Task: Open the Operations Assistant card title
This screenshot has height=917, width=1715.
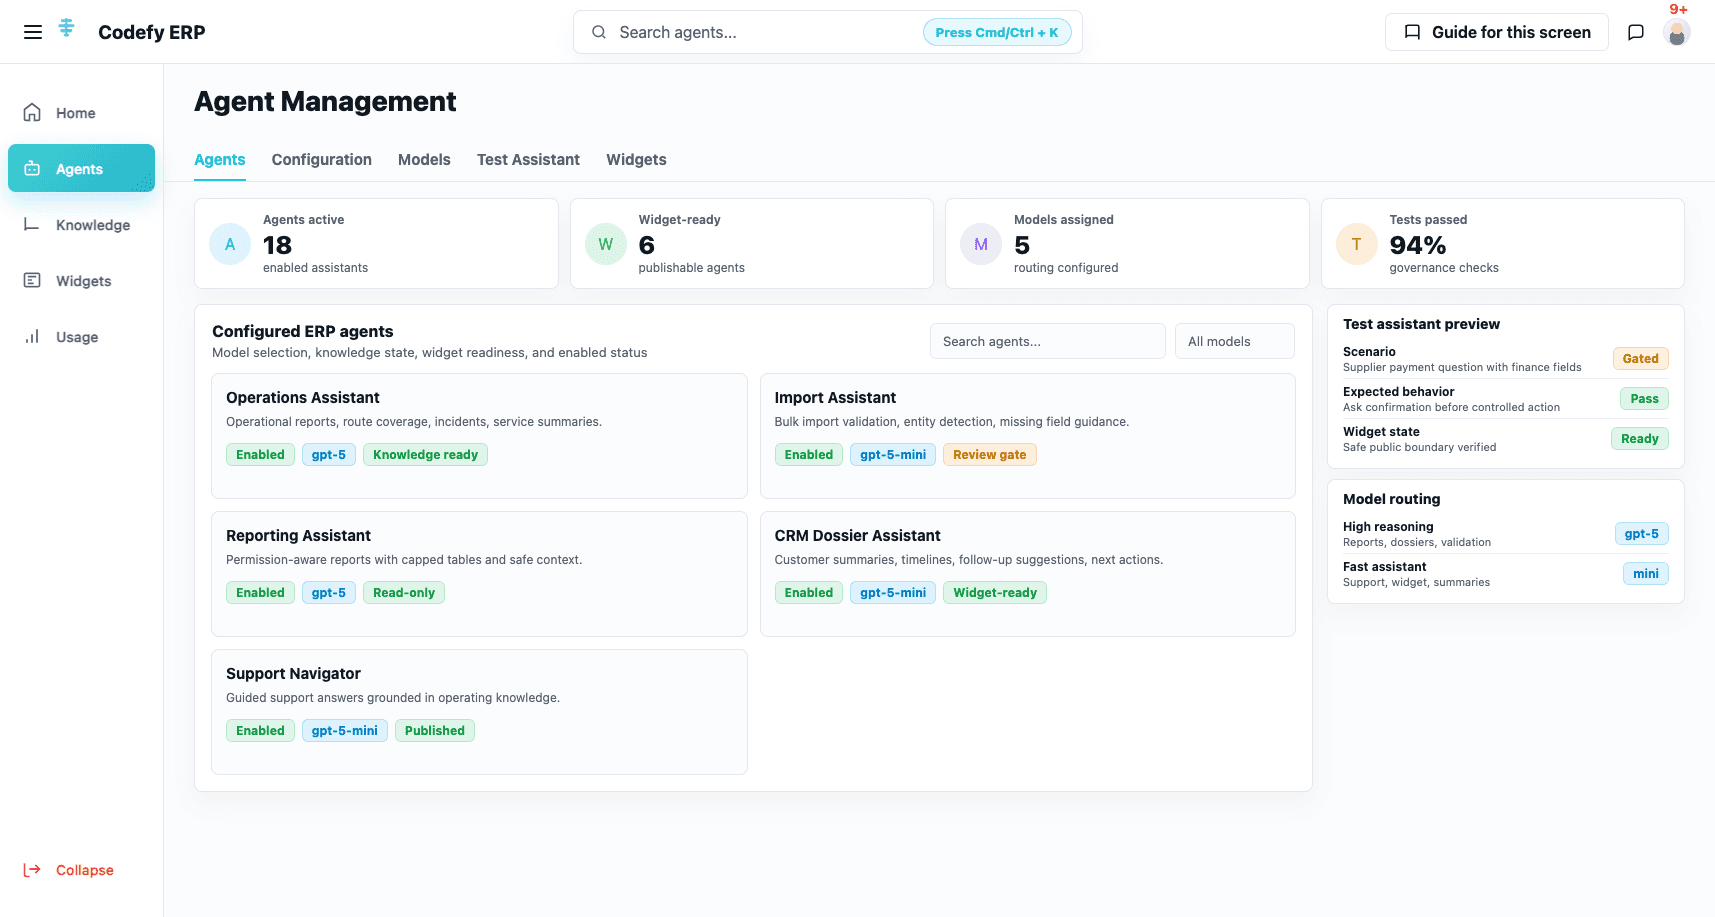Action: tap(303, 398)
